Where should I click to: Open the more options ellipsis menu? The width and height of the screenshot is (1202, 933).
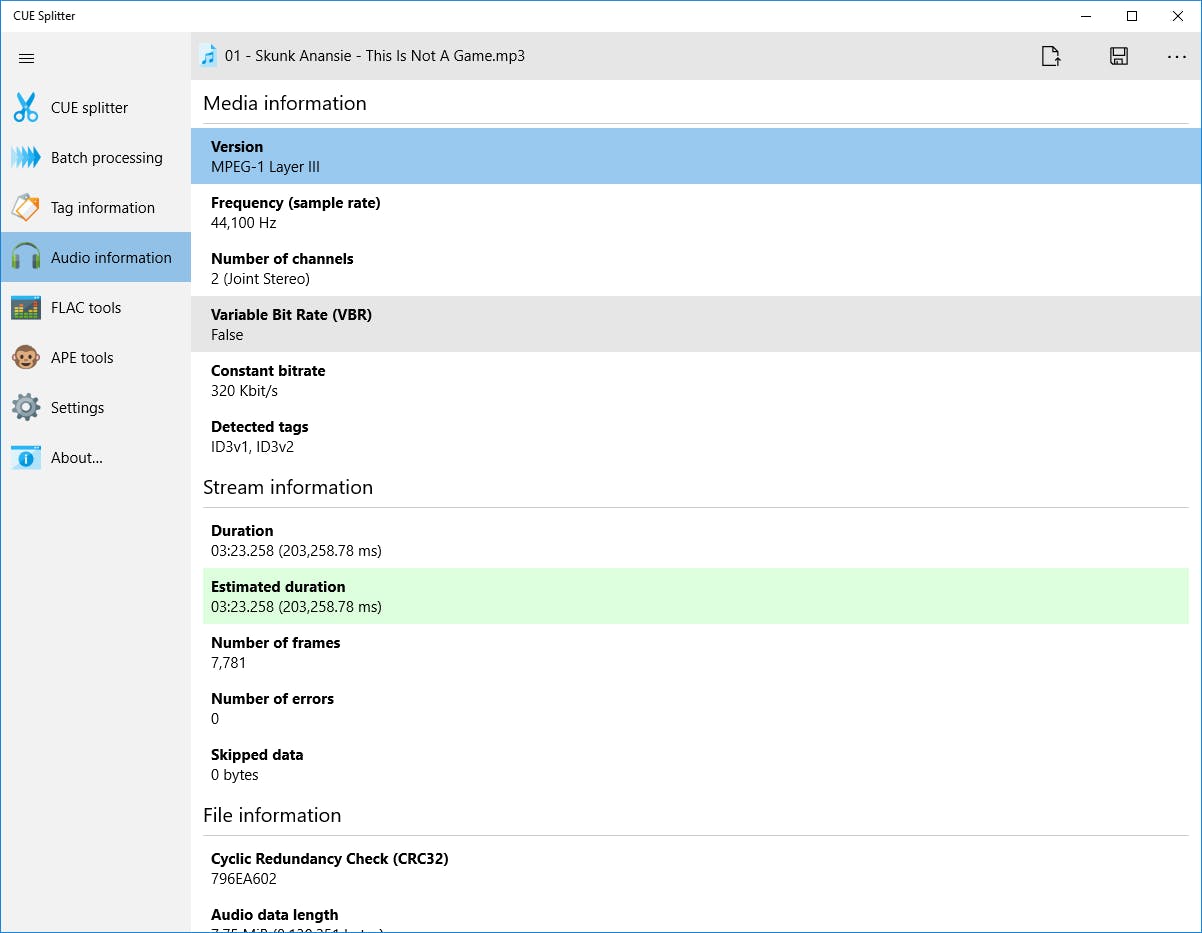tap(1177, 57)
